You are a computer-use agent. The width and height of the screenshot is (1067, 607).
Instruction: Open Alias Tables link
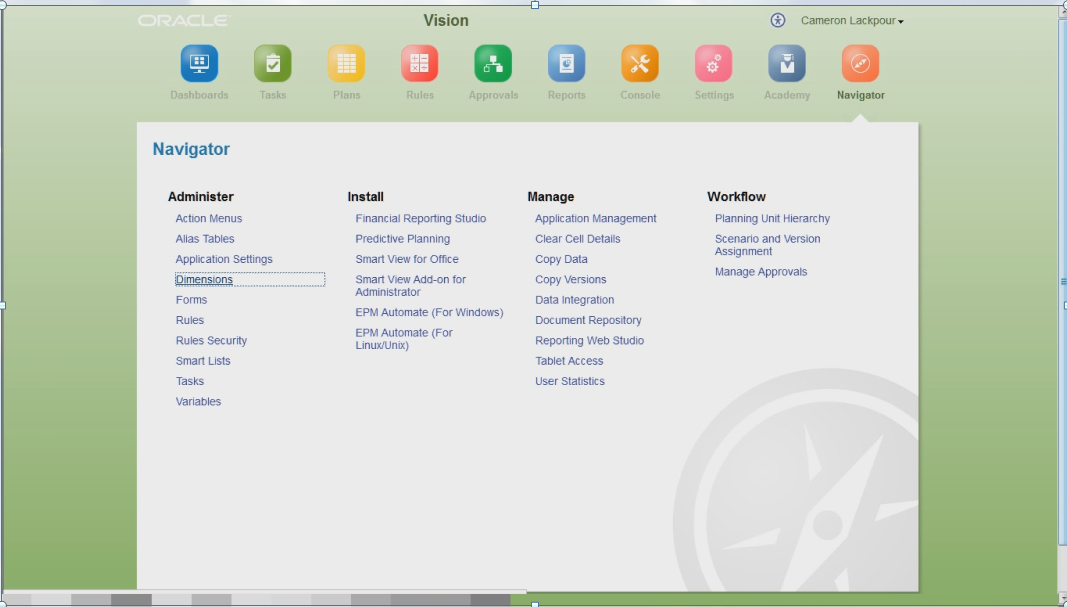pyautogui.click(x=205, y=239)
